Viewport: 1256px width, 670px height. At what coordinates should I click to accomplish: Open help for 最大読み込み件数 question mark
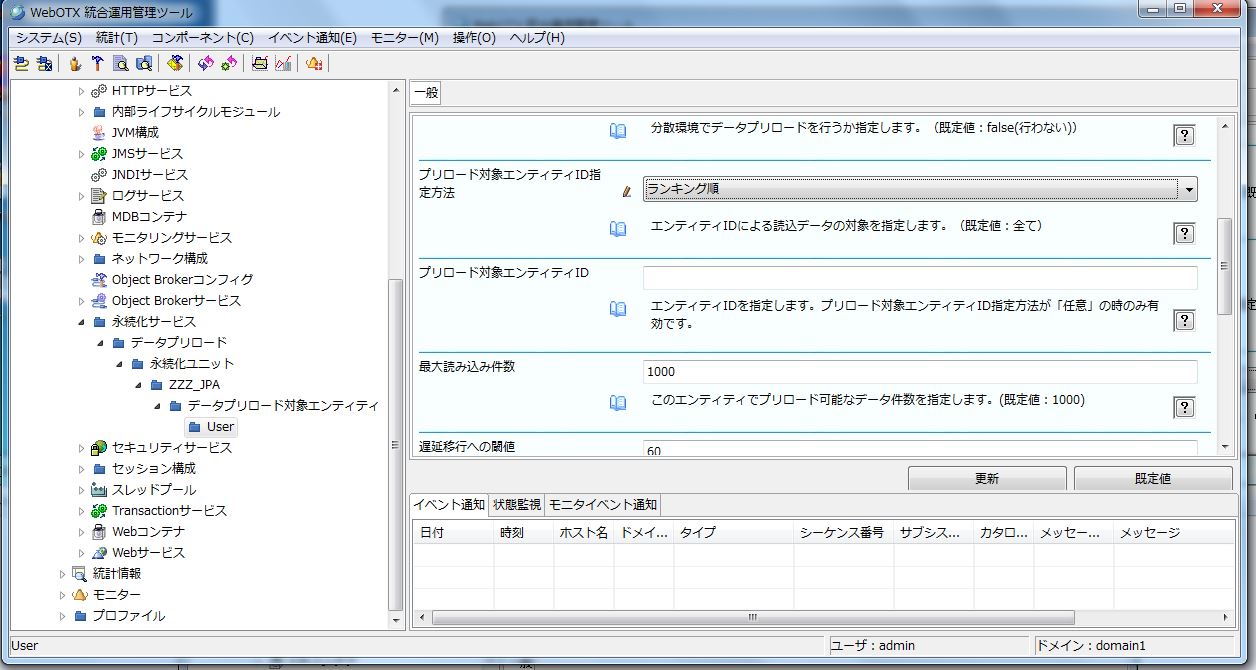pos(1184,407)
